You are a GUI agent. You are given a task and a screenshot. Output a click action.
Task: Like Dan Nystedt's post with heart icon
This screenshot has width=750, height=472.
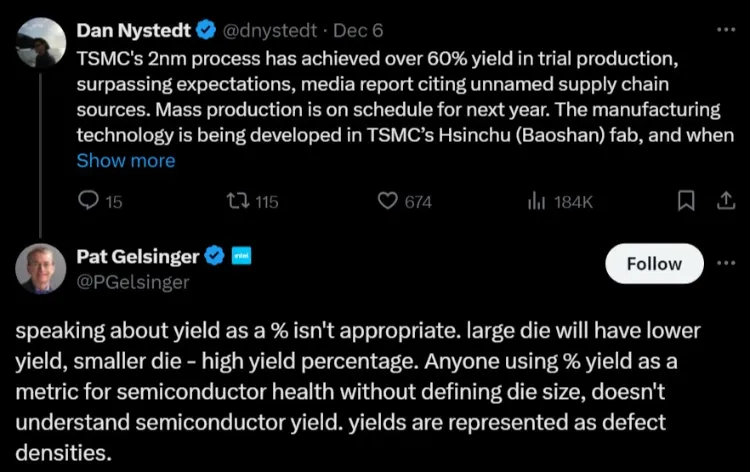[x=388, y=201]
